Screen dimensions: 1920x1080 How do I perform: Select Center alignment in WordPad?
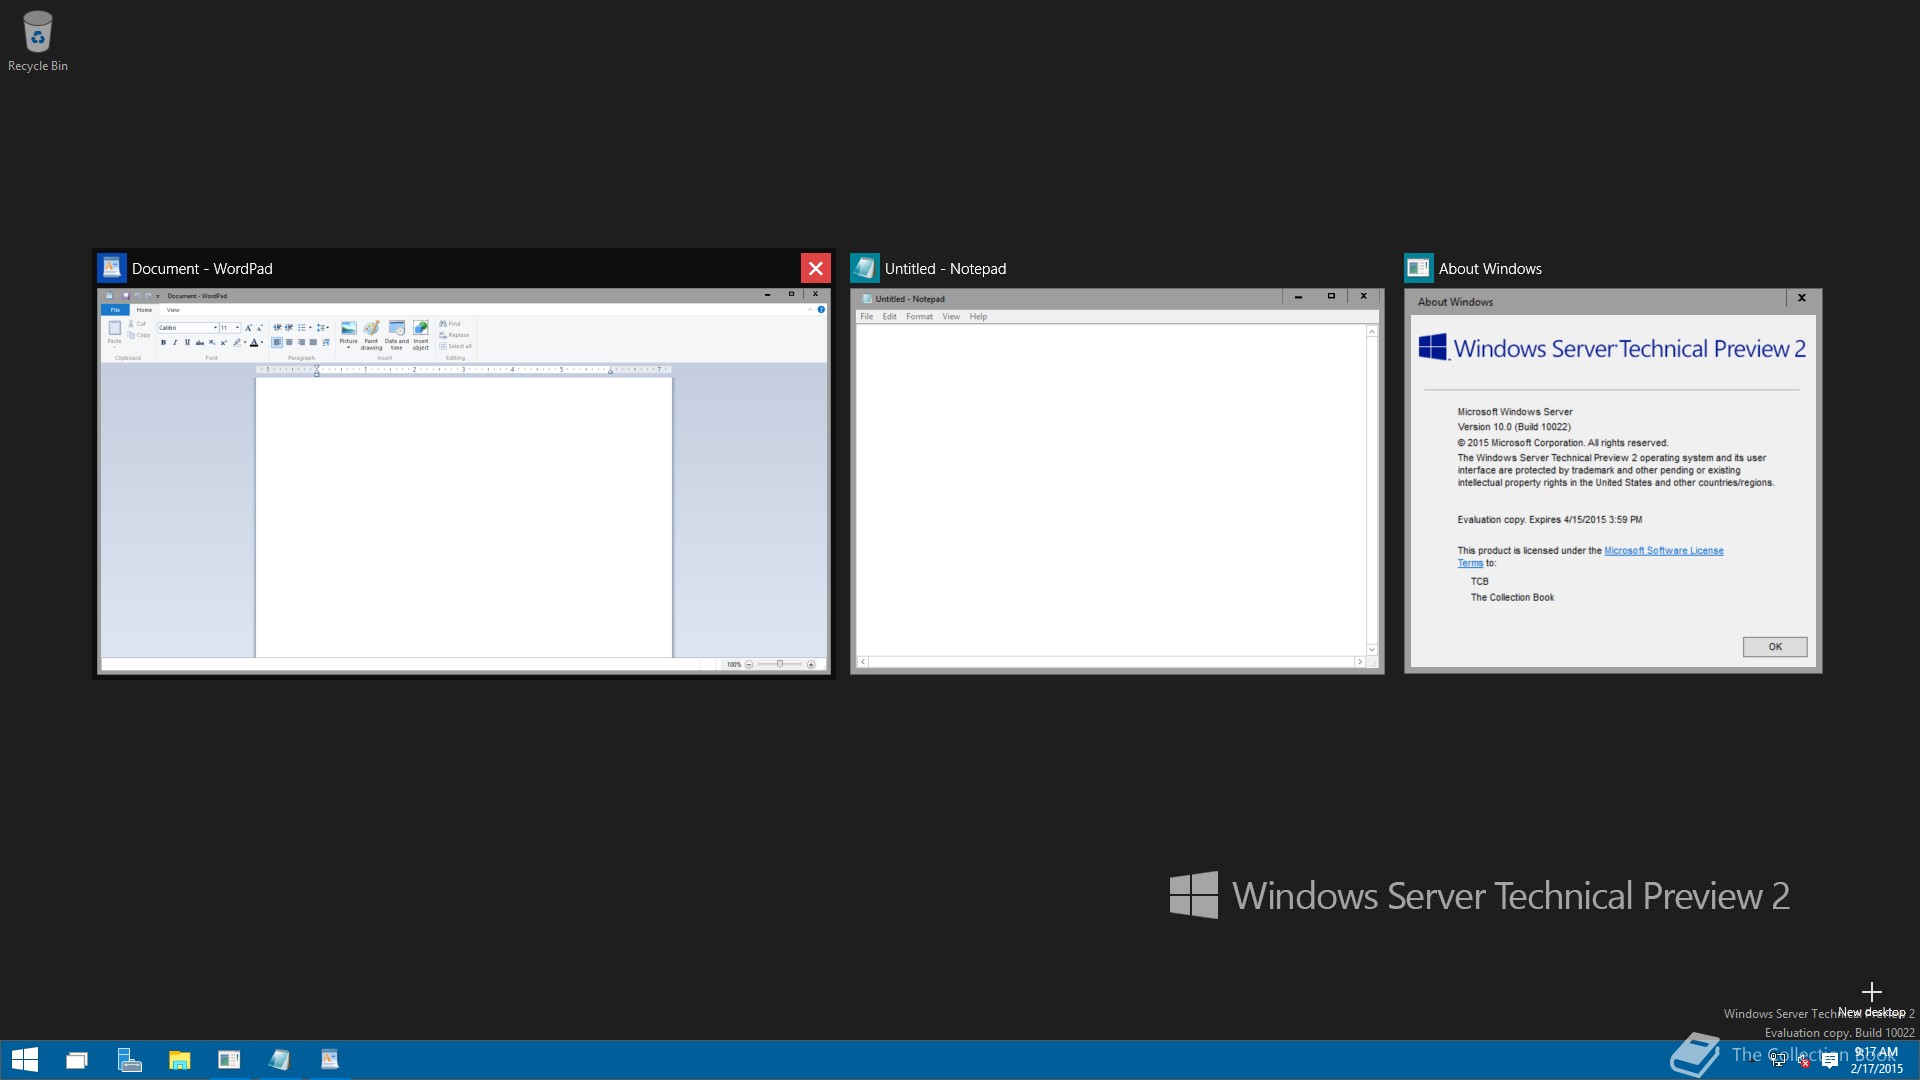pyautogui.click(x=289, y=342)
